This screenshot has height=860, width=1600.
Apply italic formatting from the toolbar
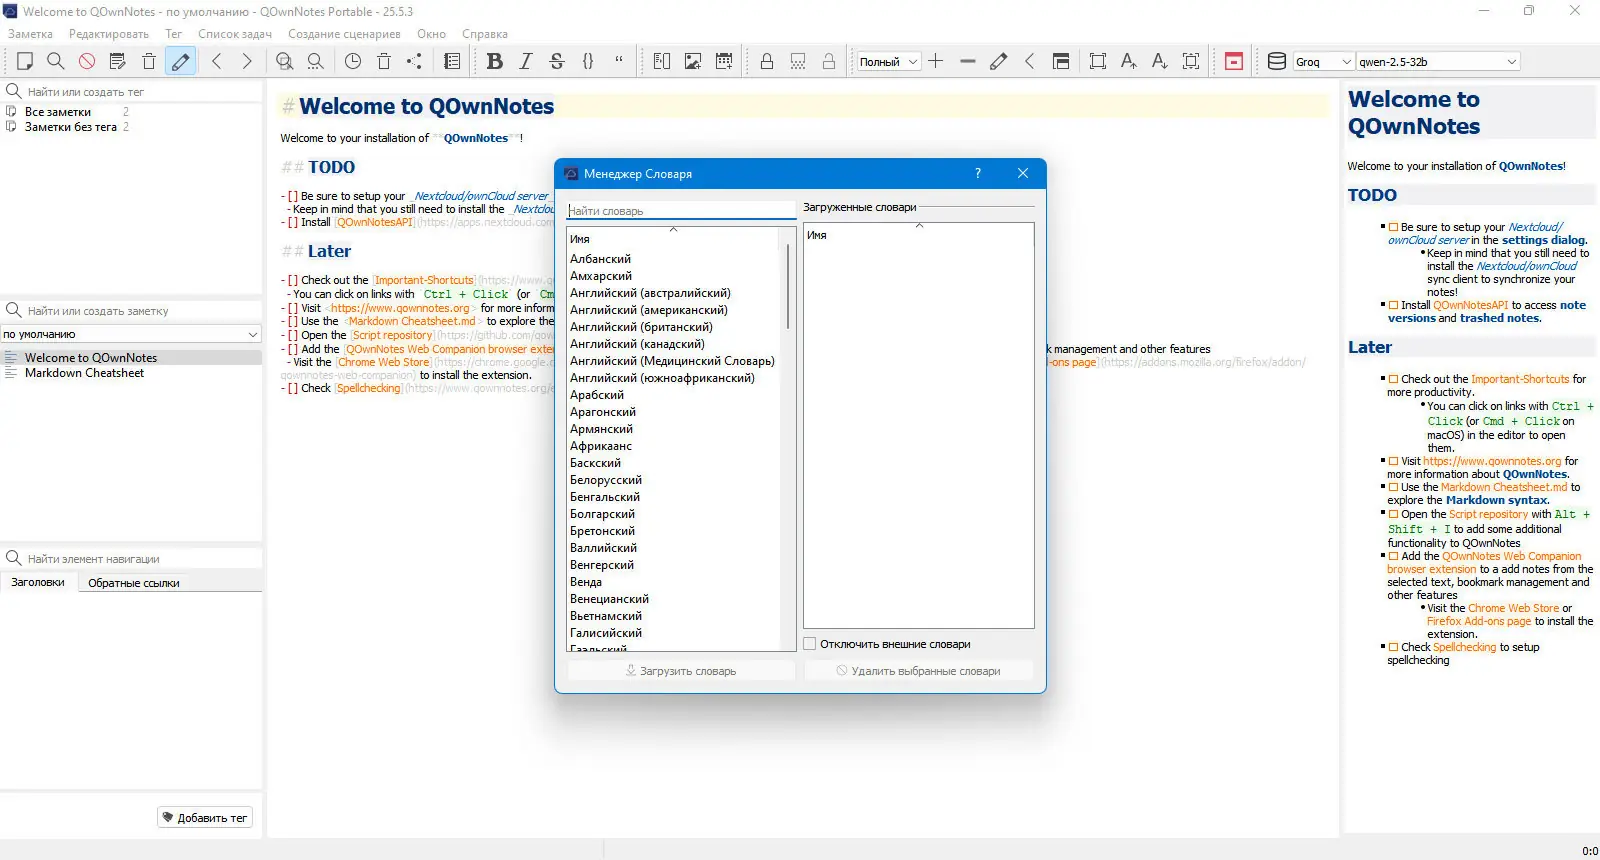coord(526,61)
